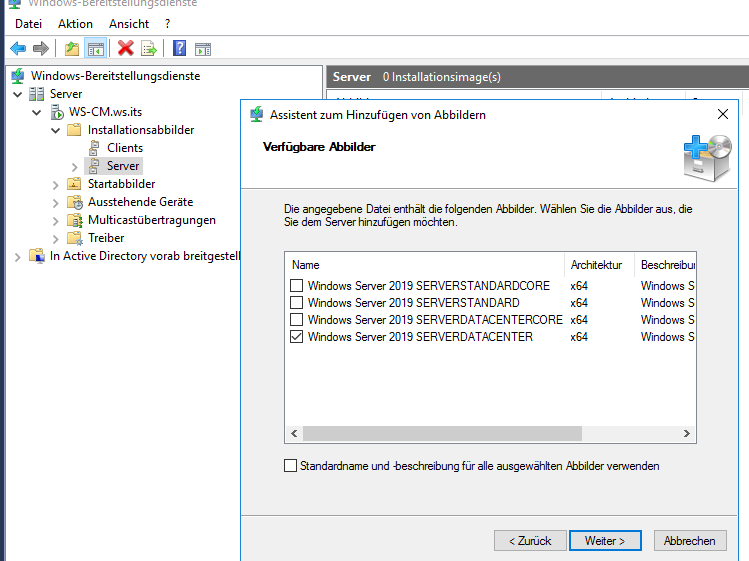Open the Datei menu
Image resolution: width=749 pixels, height=561 pixels.
28,24
